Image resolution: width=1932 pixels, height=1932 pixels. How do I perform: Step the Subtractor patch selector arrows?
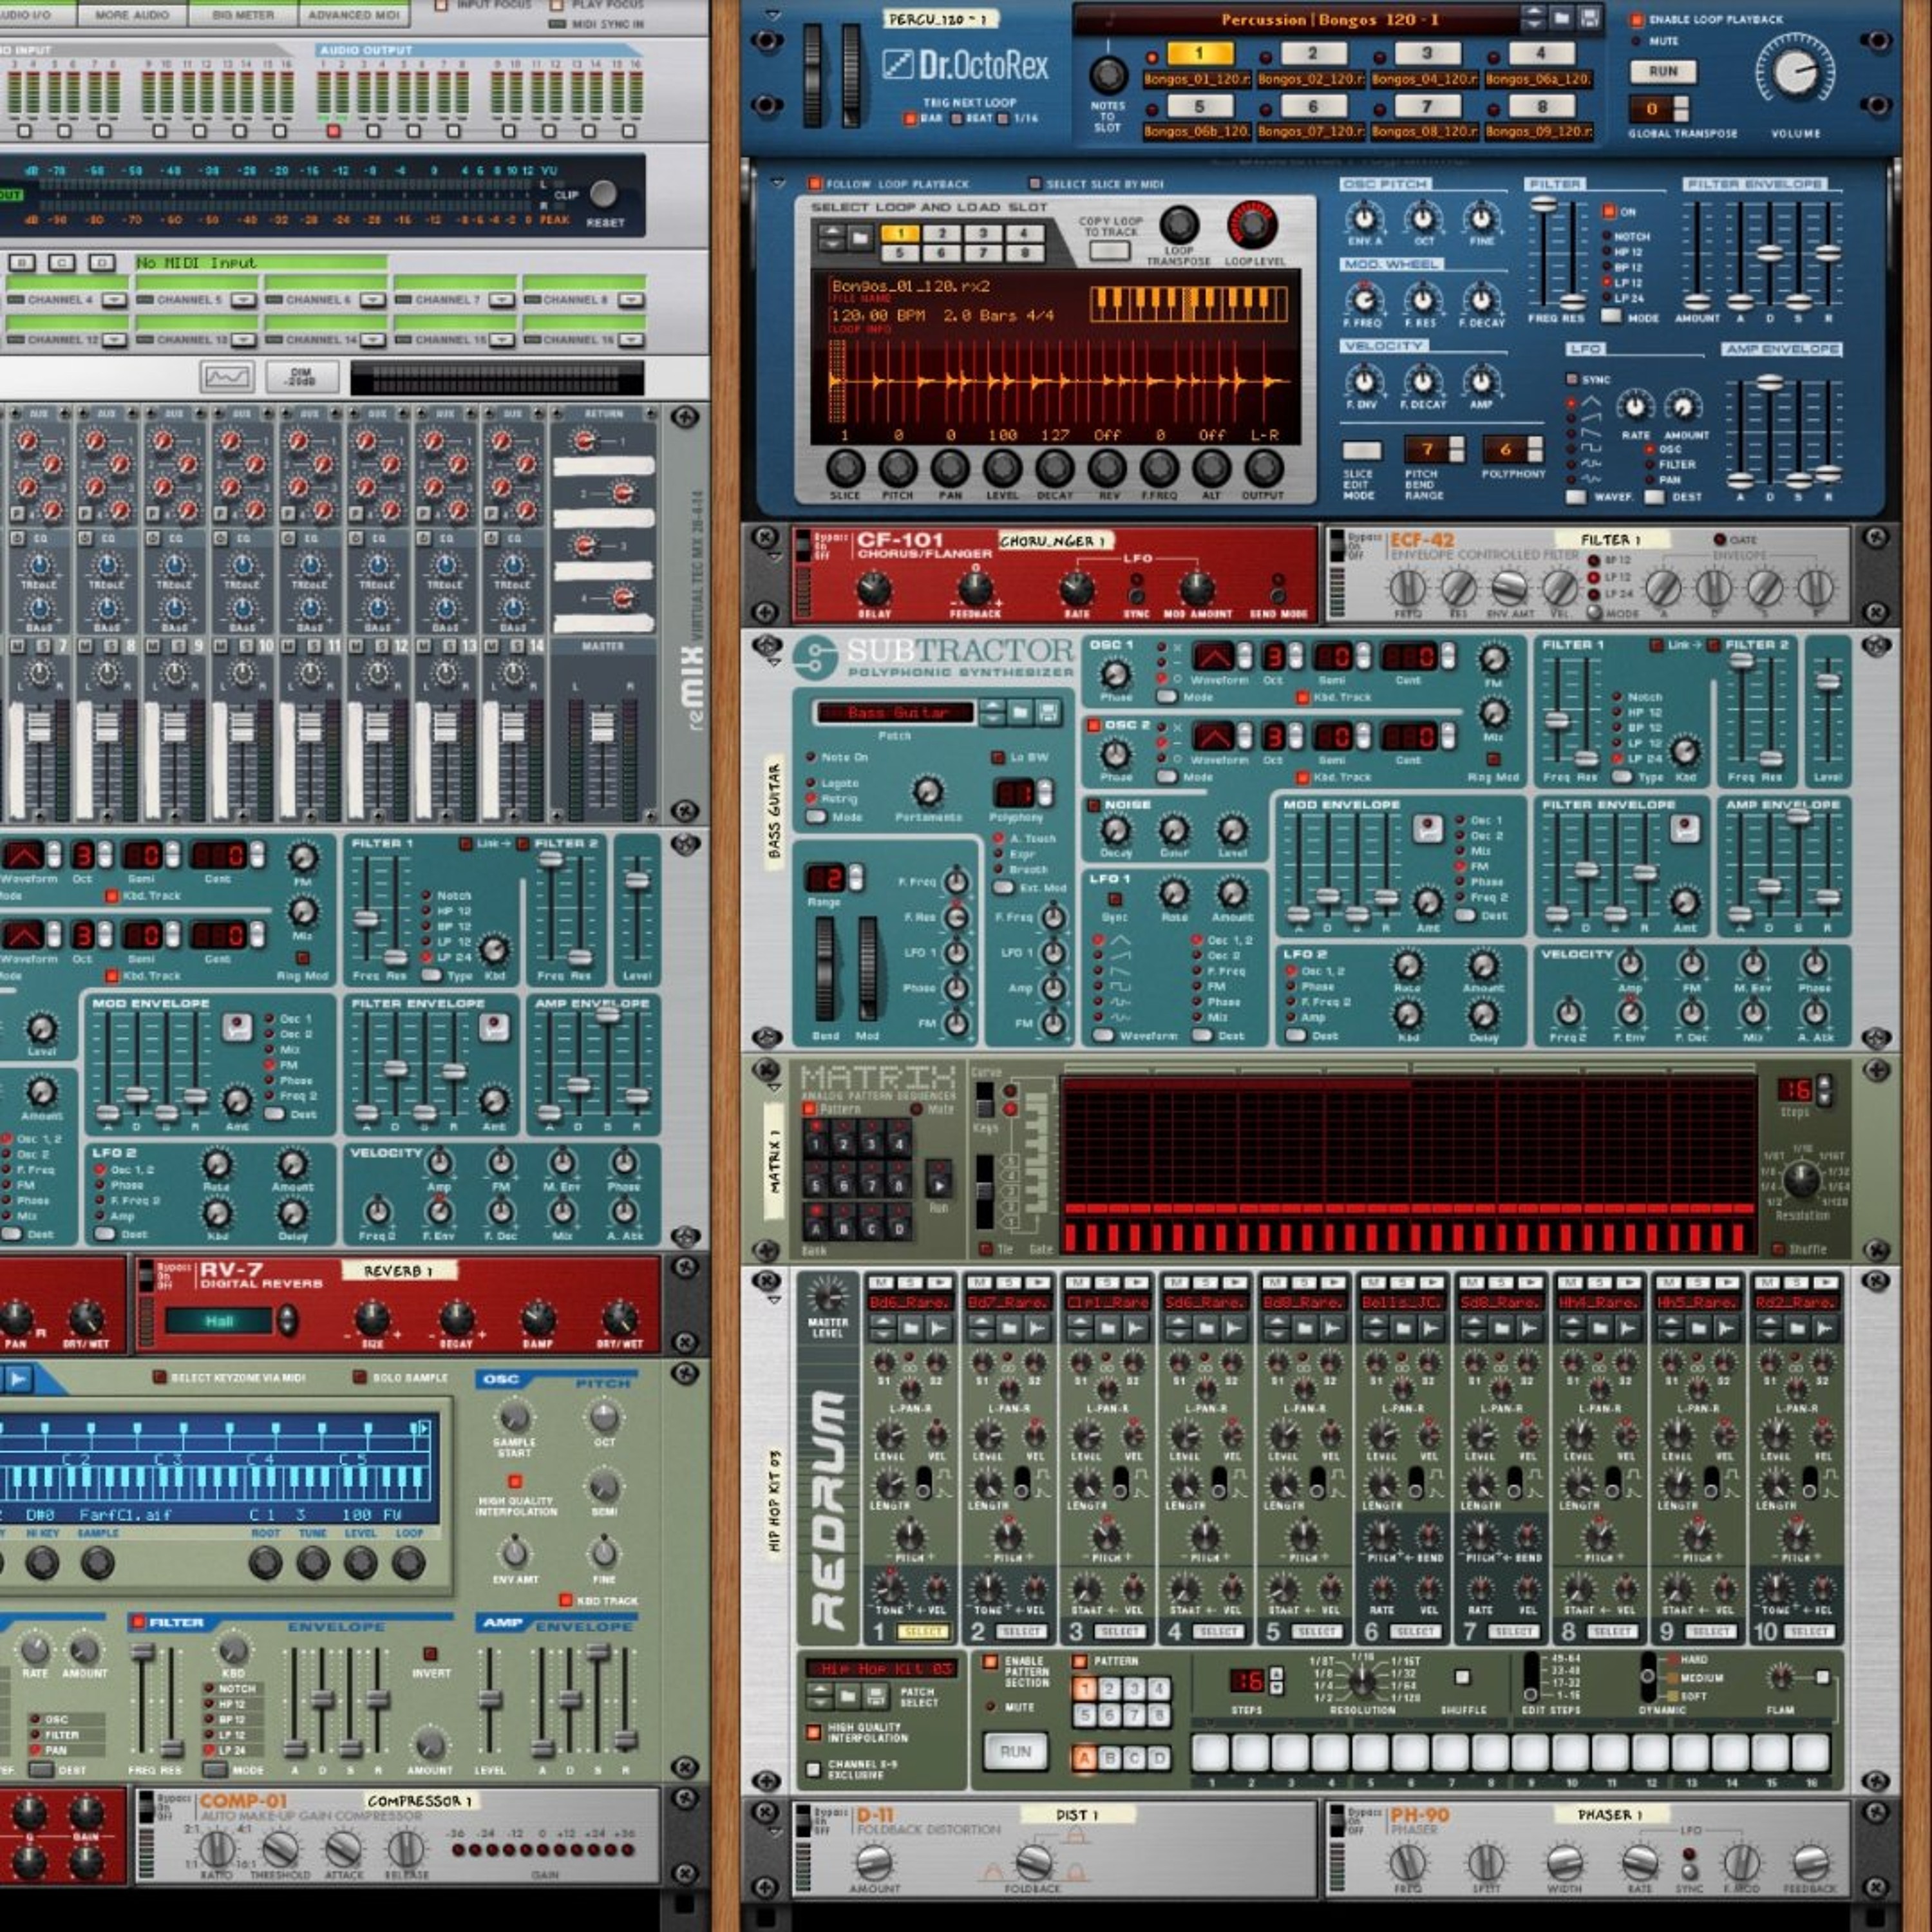[992, 712]
